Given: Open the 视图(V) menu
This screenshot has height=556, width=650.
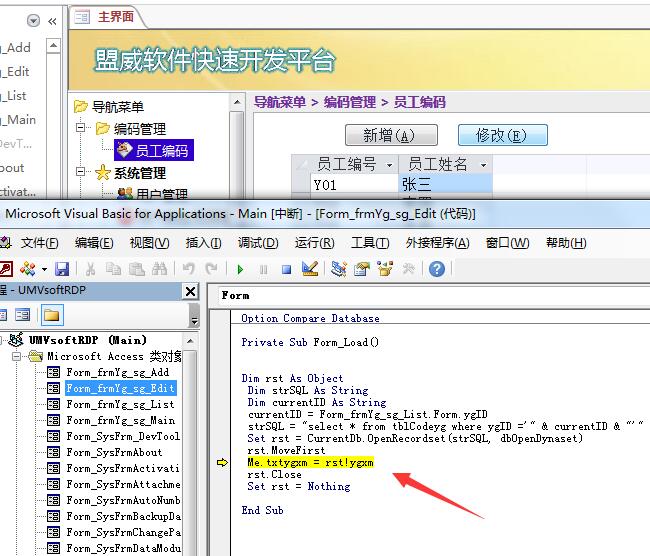Looking at the screenshot, I should tap(149, 243).
